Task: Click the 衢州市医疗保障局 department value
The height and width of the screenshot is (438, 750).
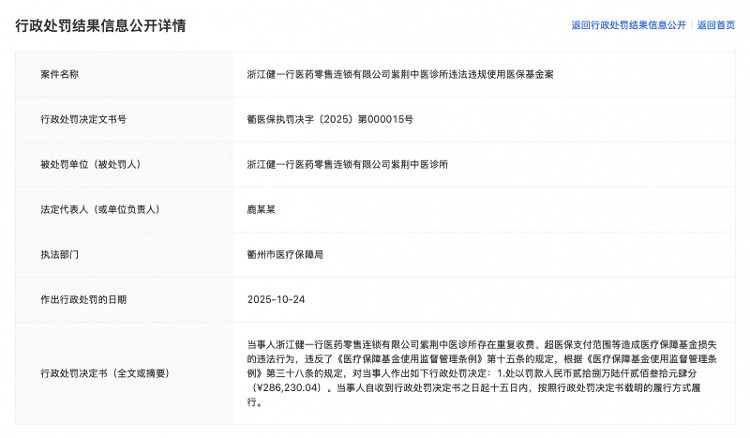Action: point(286,254)
